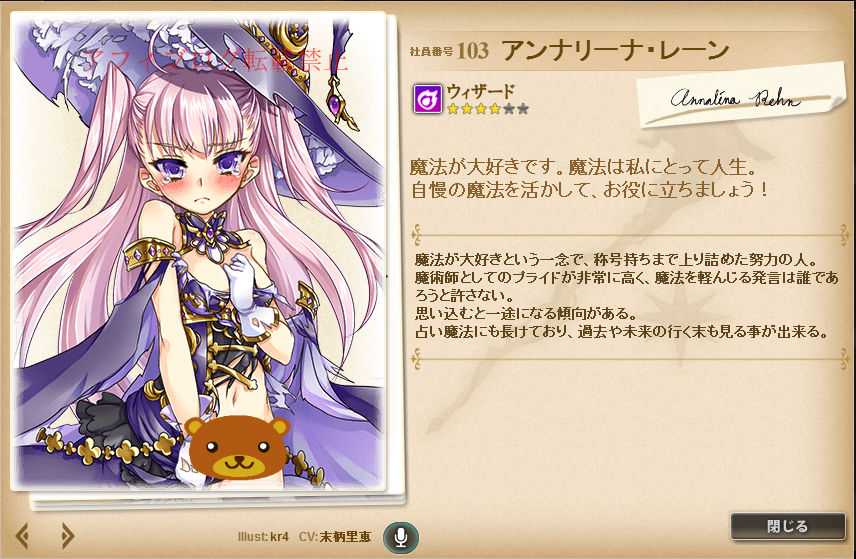This screenshot has width=856, height=559.
Task: Play the character voice with microphone icon
Action: [x=401, y=537]
